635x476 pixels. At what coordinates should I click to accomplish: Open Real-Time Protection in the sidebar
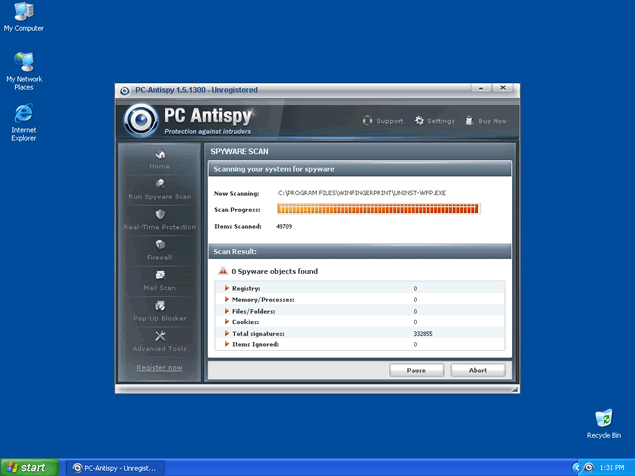[159, 215]
